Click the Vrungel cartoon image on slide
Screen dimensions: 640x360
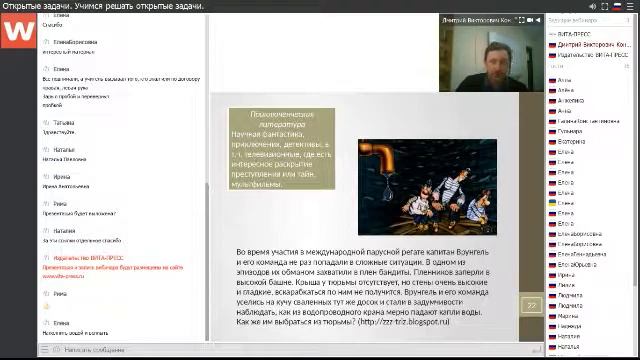427,187
